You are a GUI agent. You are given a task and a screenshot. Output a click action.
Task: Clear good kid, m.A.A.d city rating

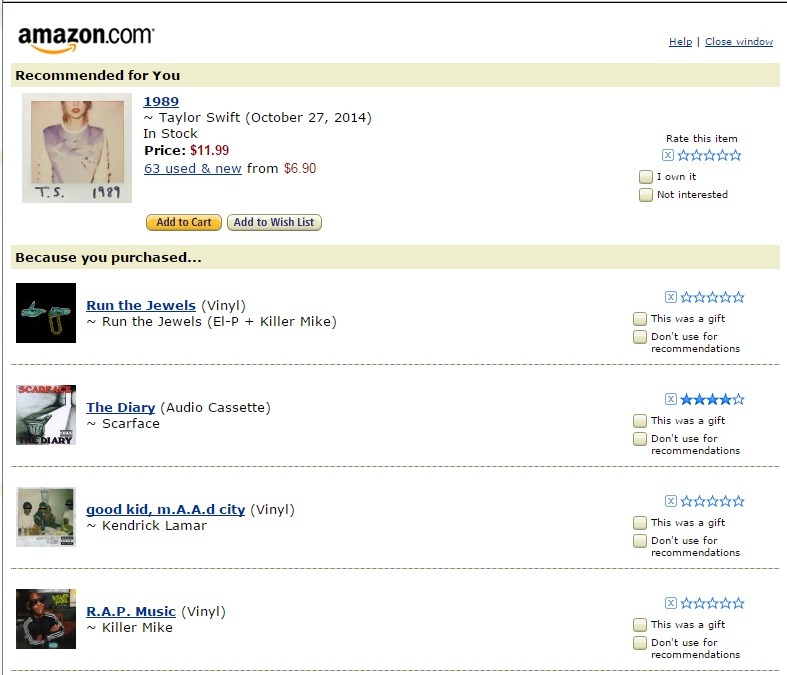[x=671, y=501]
